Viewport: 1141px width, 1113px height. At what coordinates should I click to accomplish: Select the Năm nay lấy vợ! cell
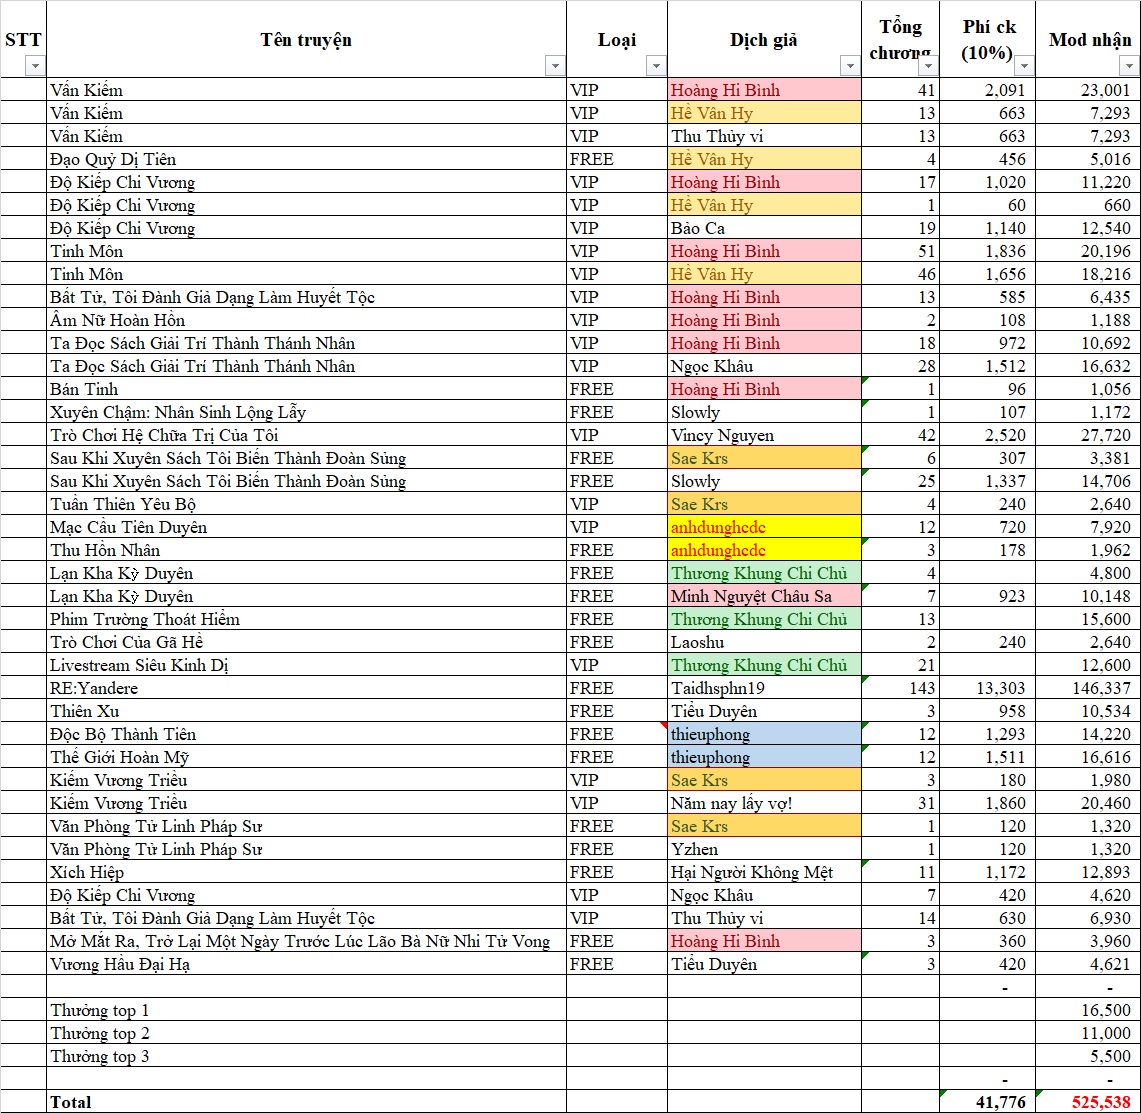pyautogui.click(x=764, y=803)
